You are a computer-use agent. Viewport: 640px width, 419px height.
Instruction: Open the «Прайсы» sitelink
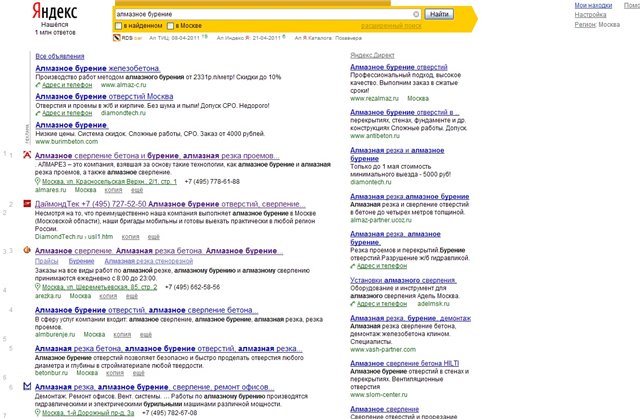click(x=47, y=261)
